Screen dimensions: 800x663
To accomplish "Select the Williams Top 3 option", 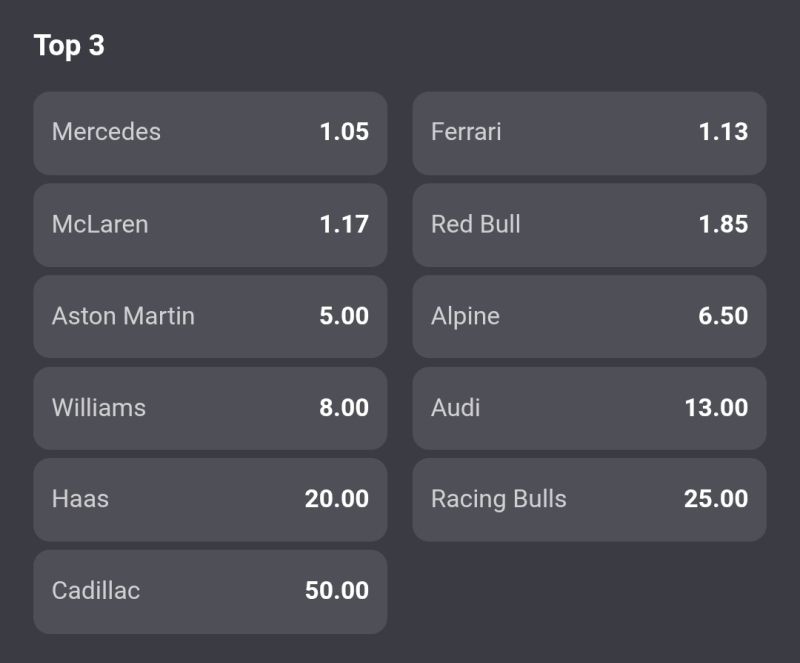I will click(210, 408).
